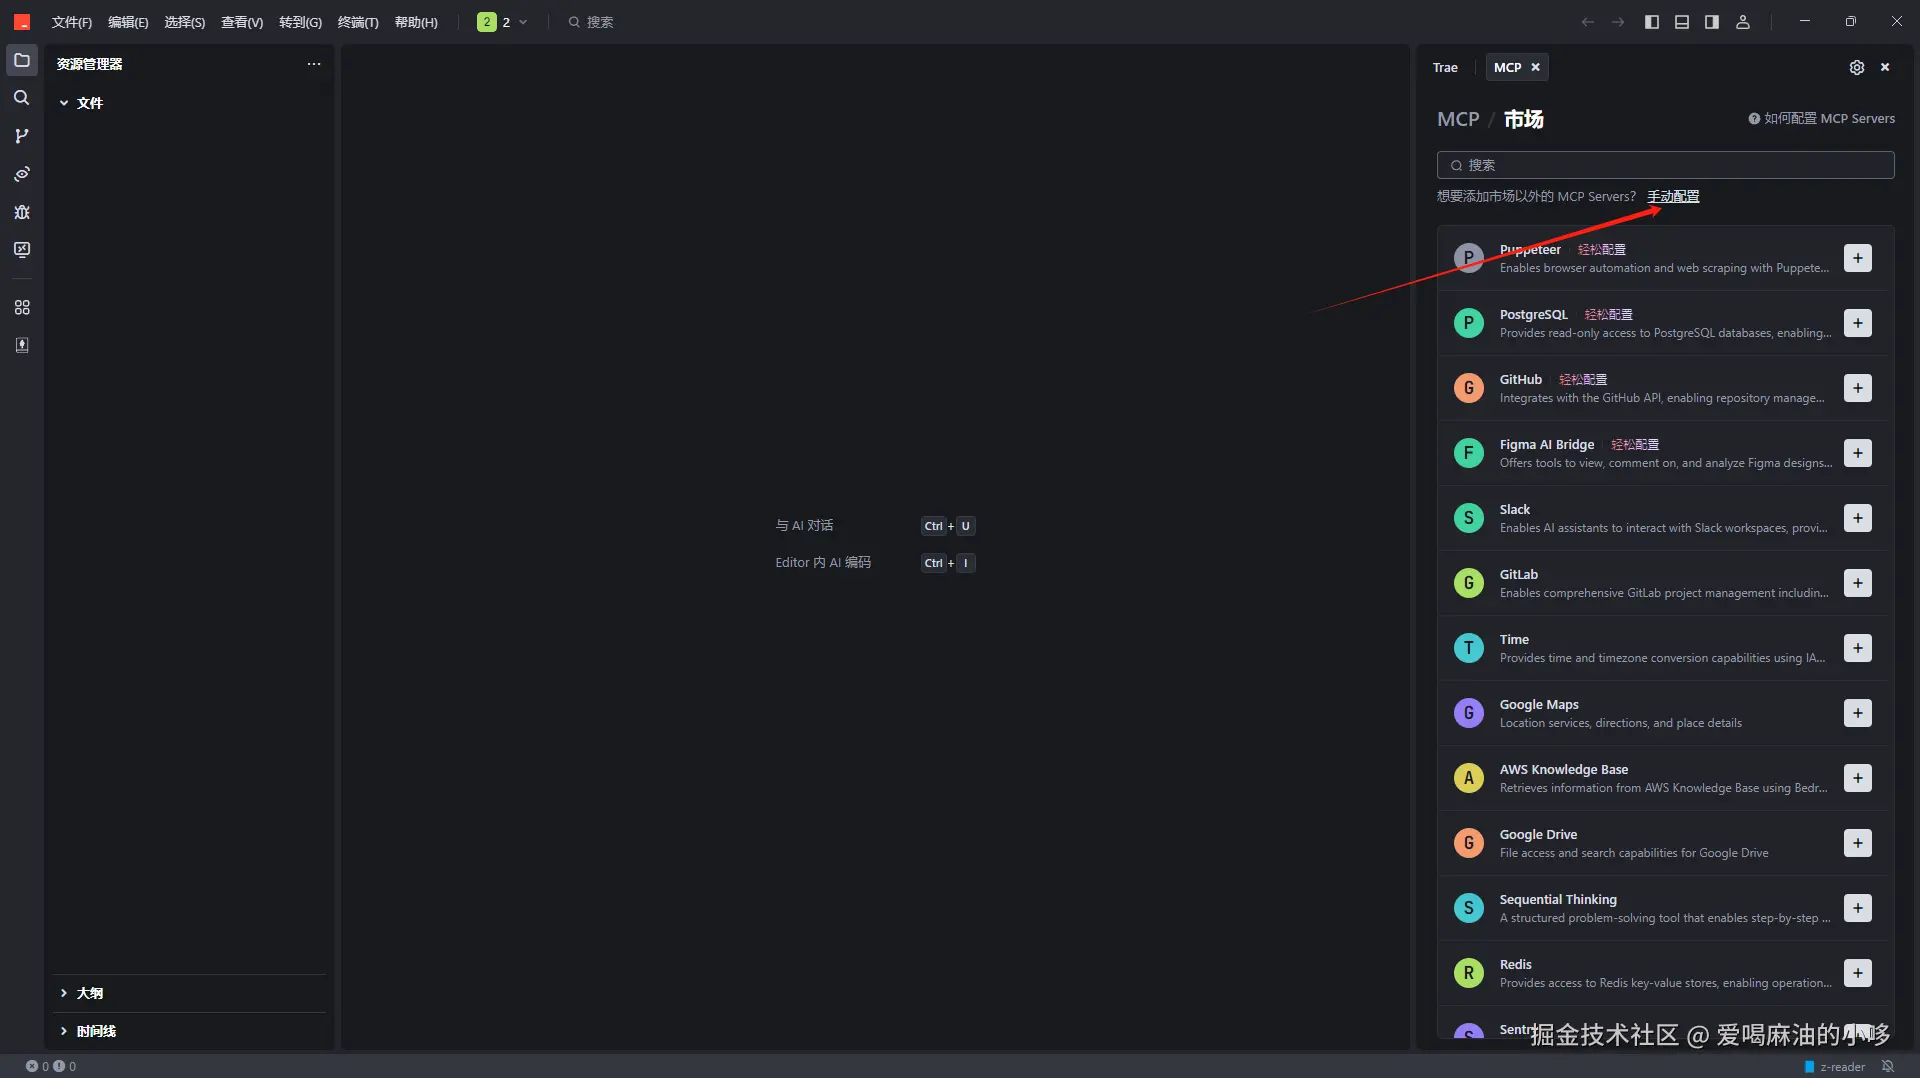Add the PostgreSQL MCP server
The height and width of the screenshot is (1078, 1920).
point(1857,323)
